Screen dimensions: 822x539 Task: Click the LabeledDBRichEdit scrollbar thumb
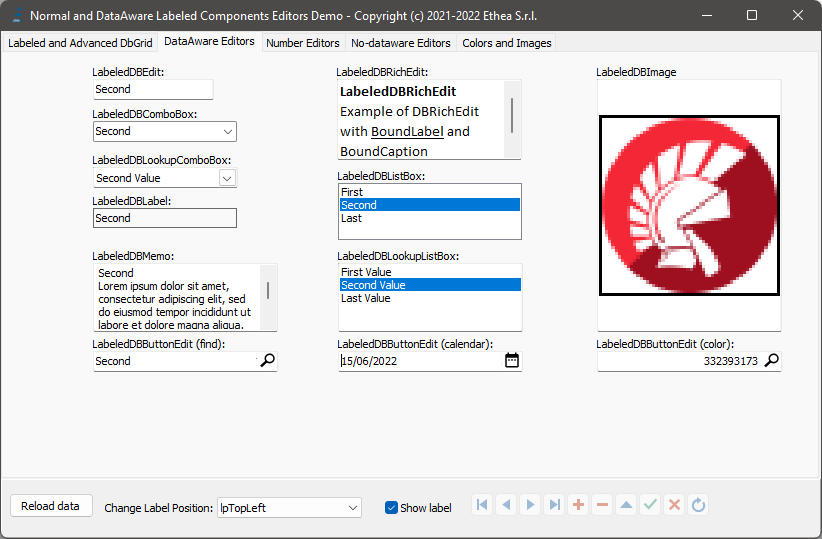[x=512, y=115]
